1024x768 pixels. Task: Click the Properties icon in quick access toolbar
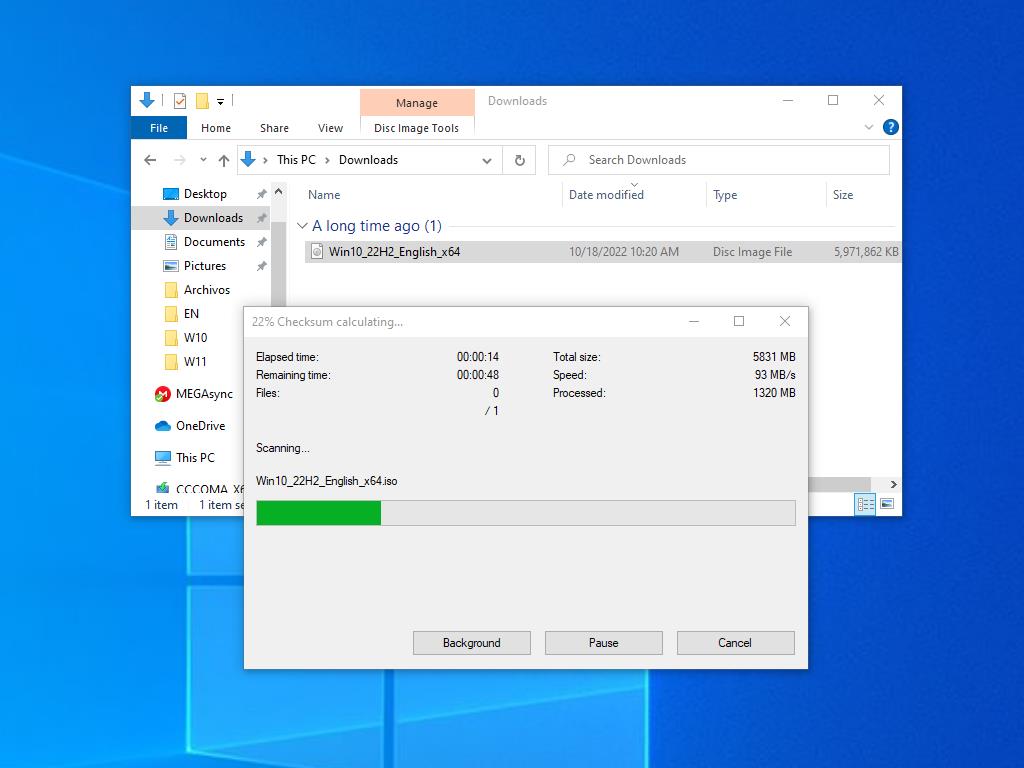180,101
